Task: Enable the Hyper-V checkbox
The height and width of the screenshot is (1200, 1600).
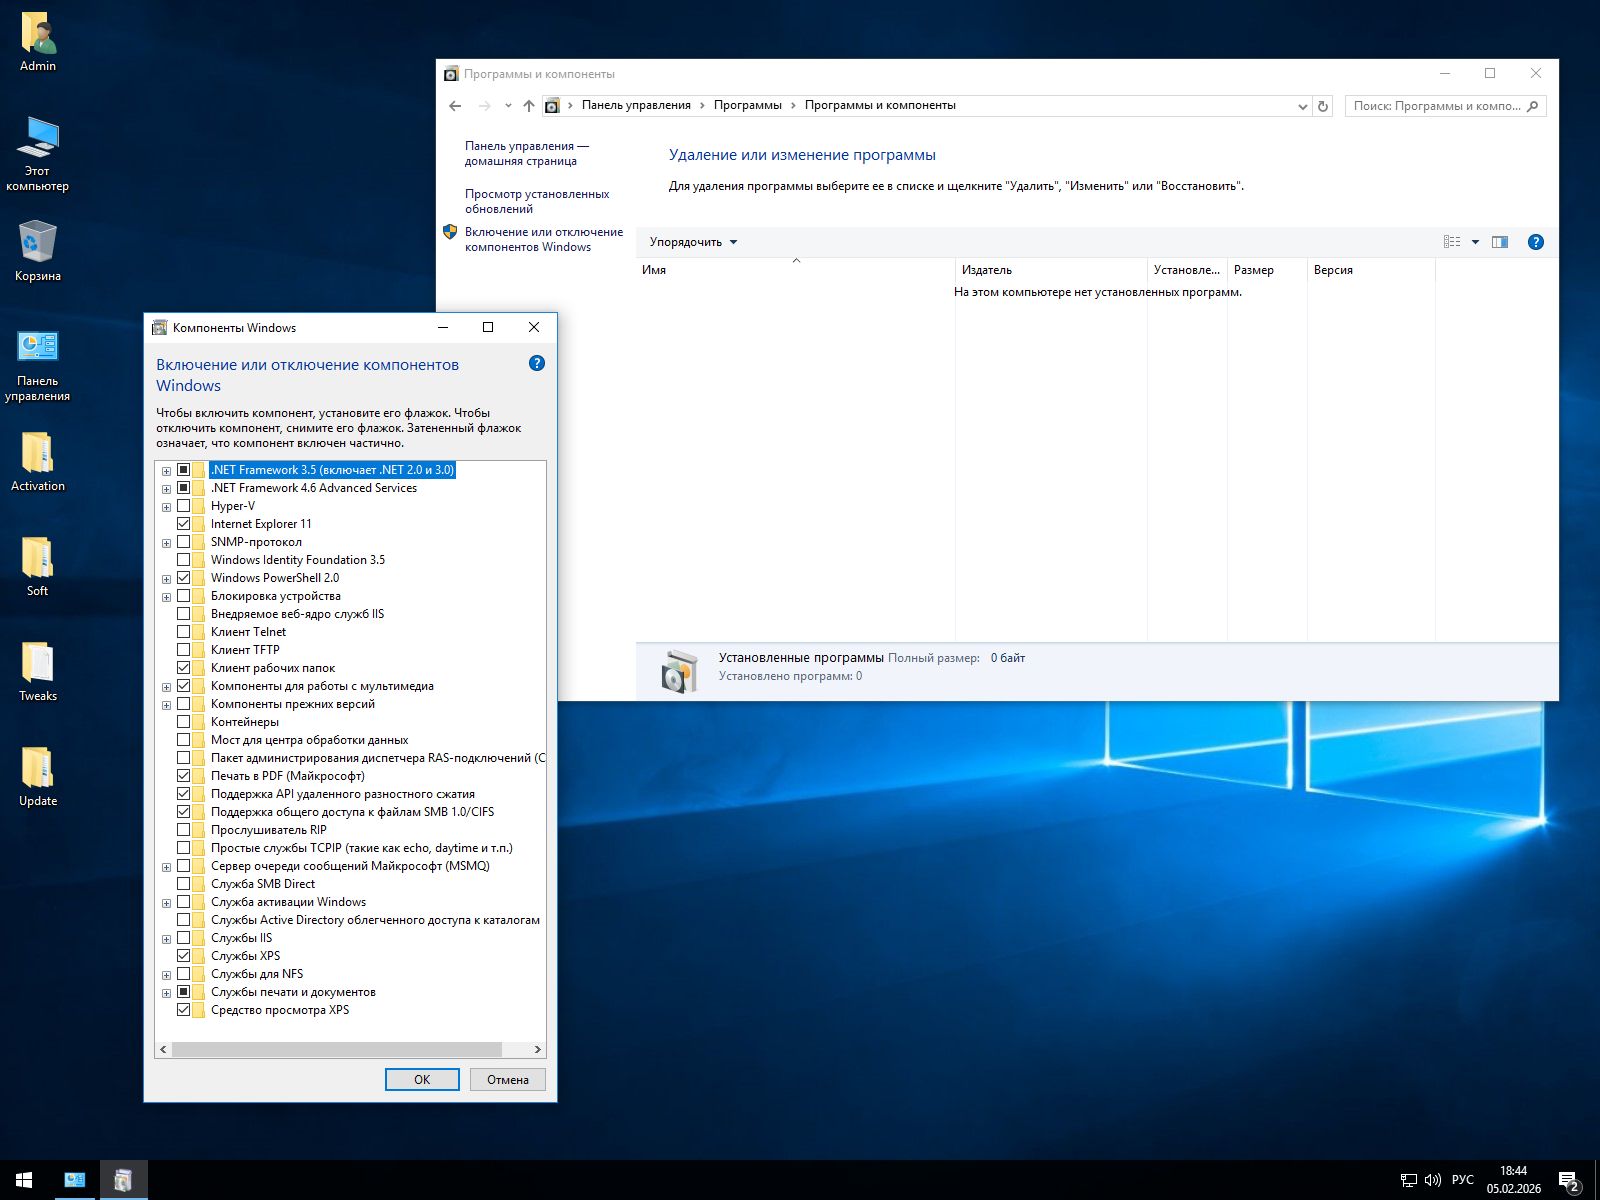Action: pos(184,506)
